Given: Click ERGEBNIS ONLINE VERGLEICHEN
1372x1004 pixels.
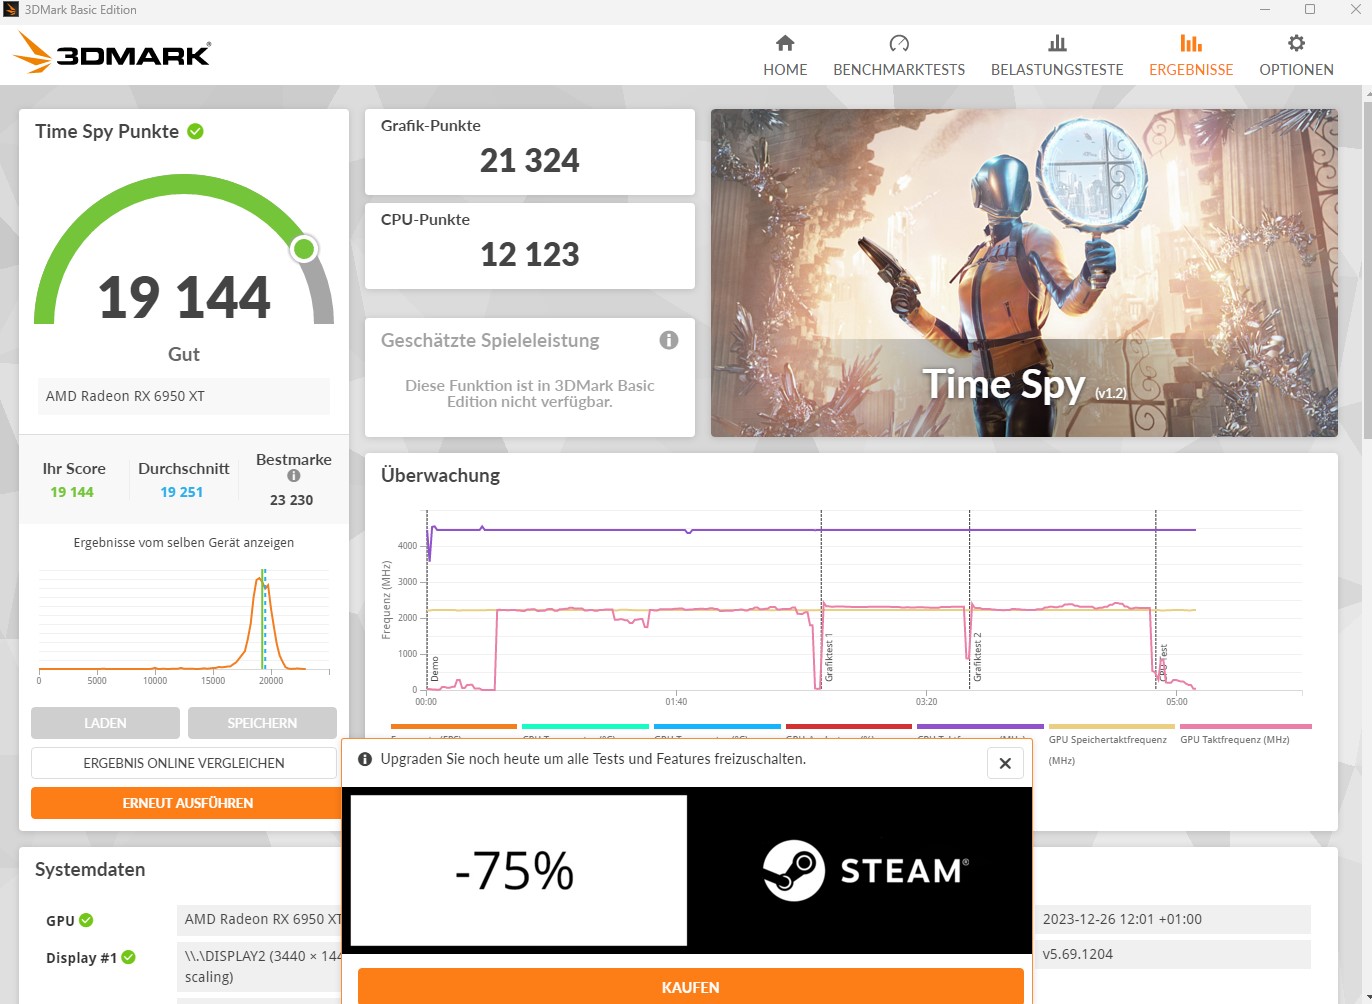Looking at the screenshot, I should tap(184, 763).
